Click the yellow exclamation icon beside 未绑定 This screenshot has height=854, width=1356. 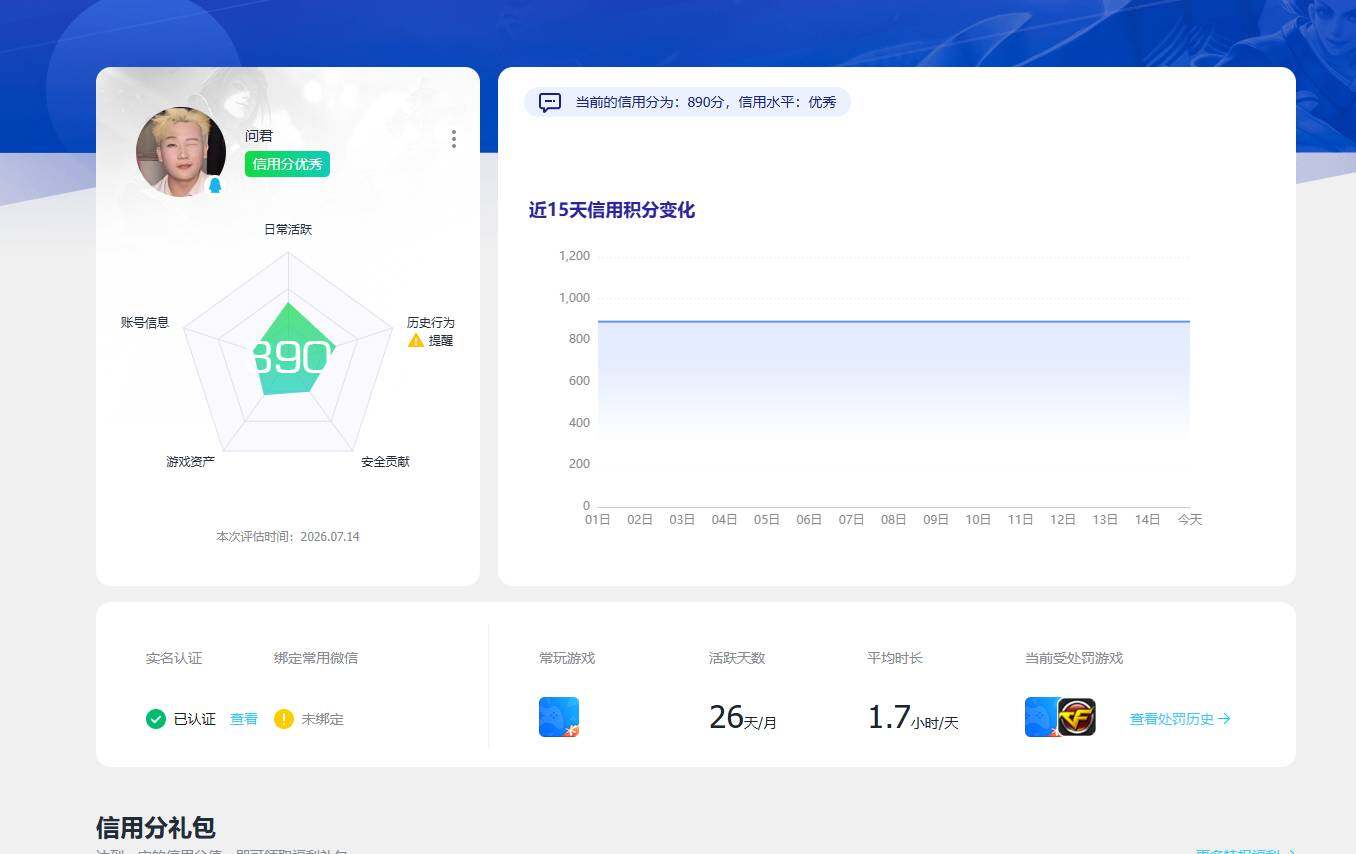[284, 719]
